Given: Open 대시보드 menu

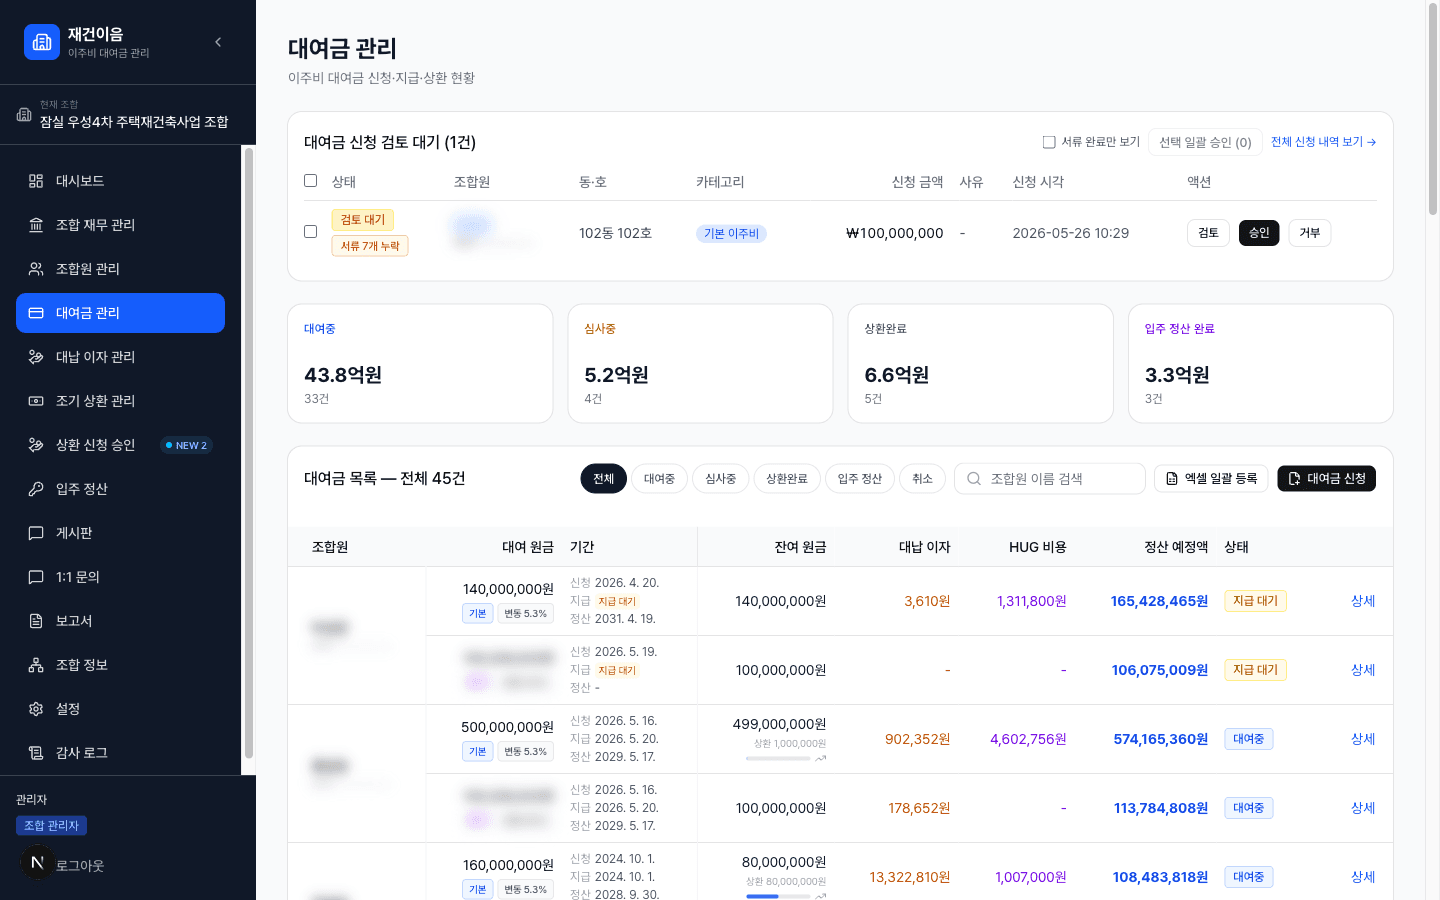Looking at the screenshot, I should click(120, 181).
